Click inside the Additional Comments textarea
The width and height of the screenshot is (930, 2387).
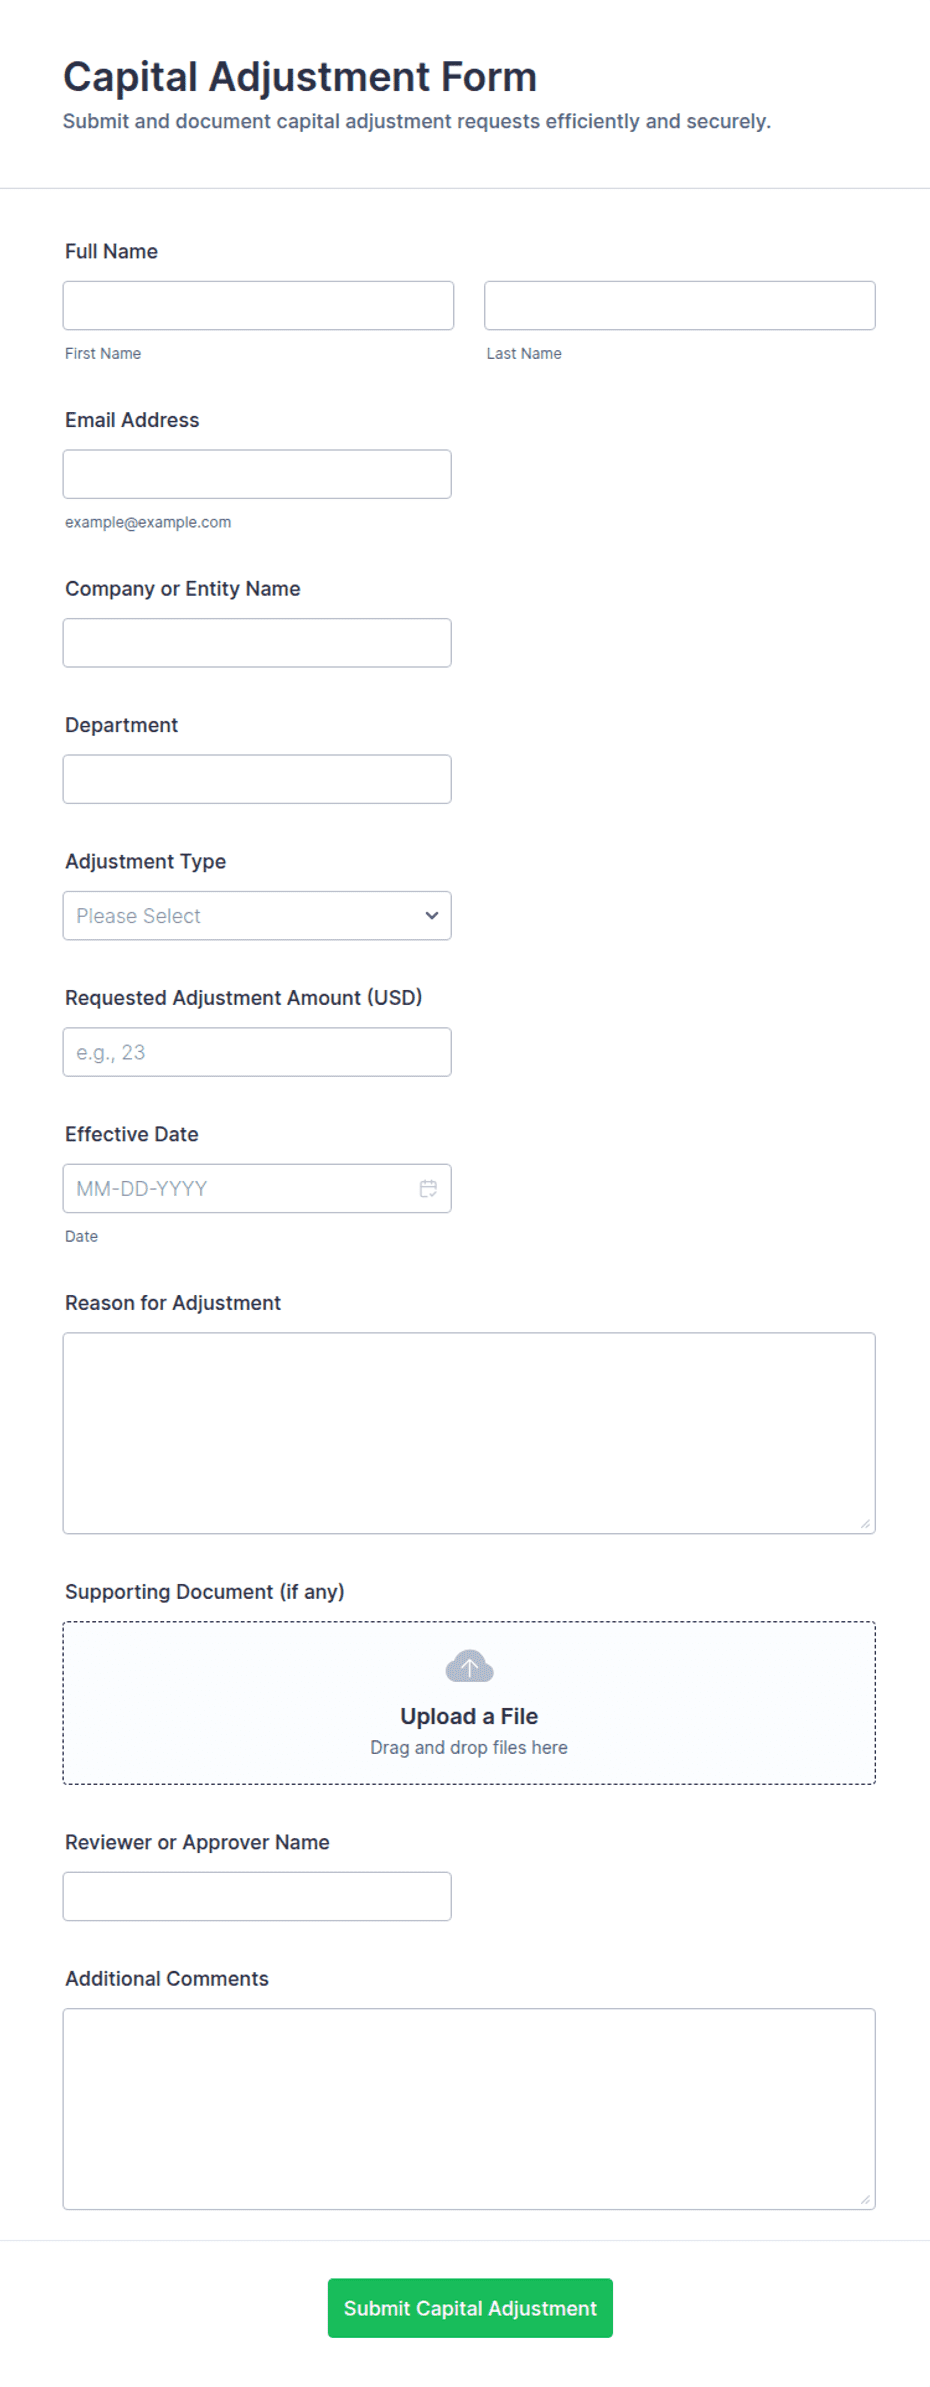coord(469,2109)
